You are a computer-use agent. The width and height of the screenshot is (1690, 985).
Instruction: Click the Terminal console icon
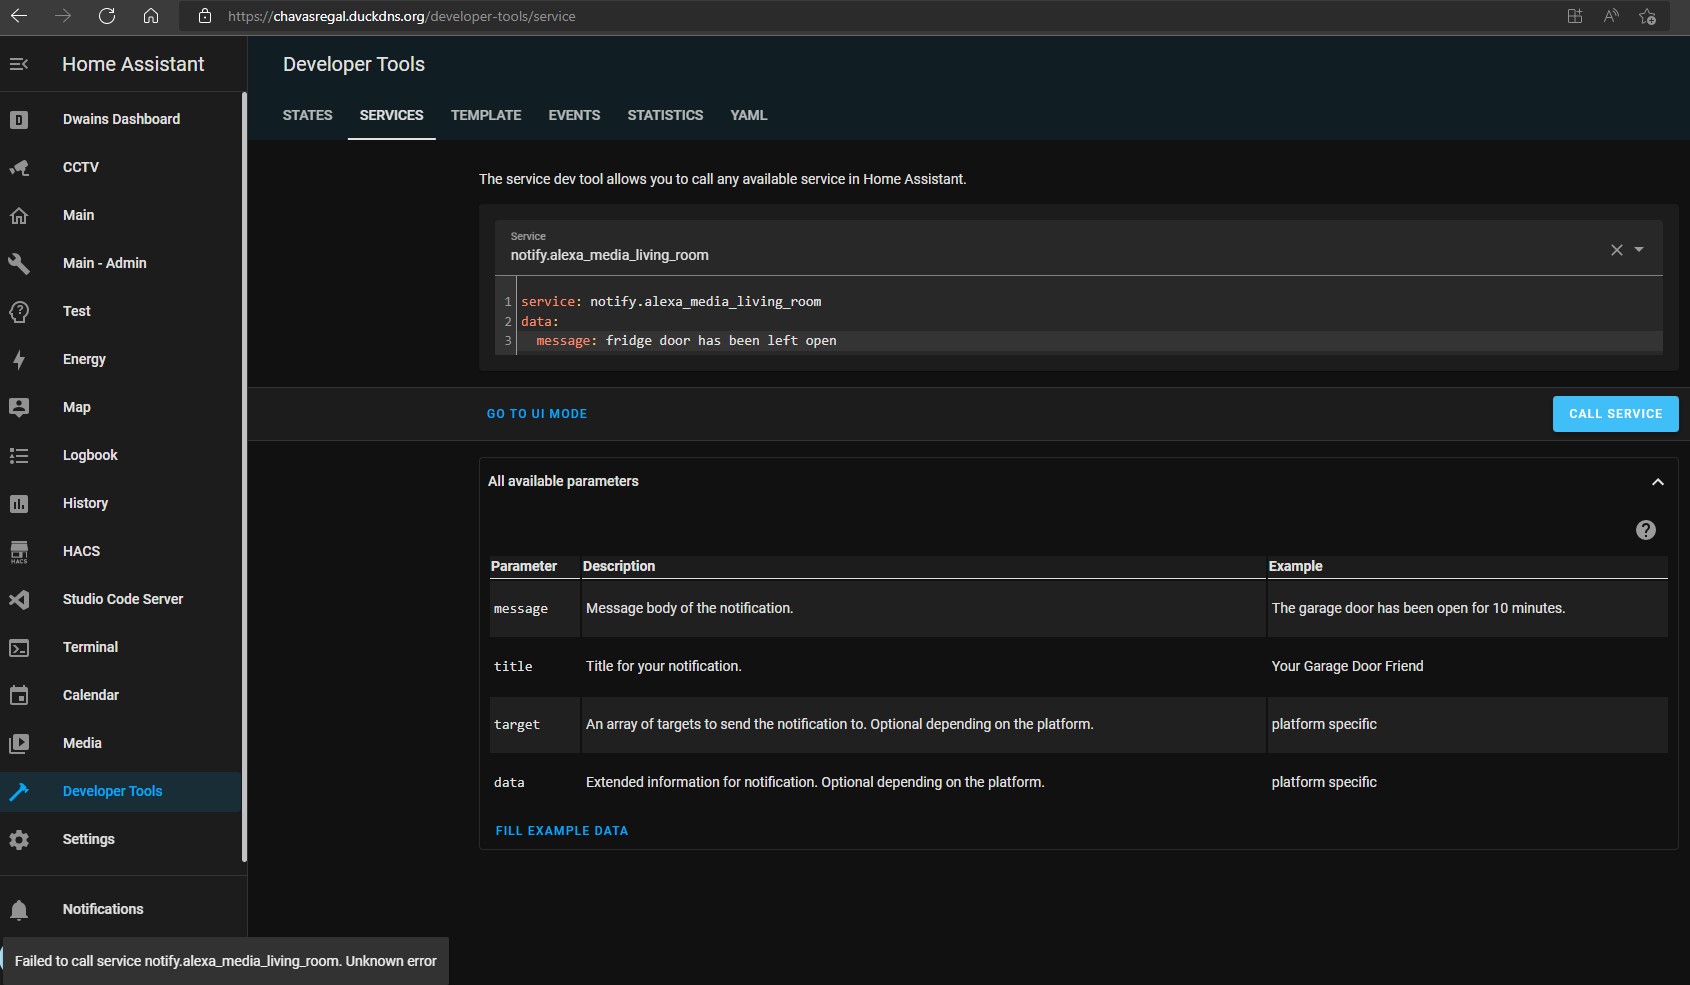point(19,647)
